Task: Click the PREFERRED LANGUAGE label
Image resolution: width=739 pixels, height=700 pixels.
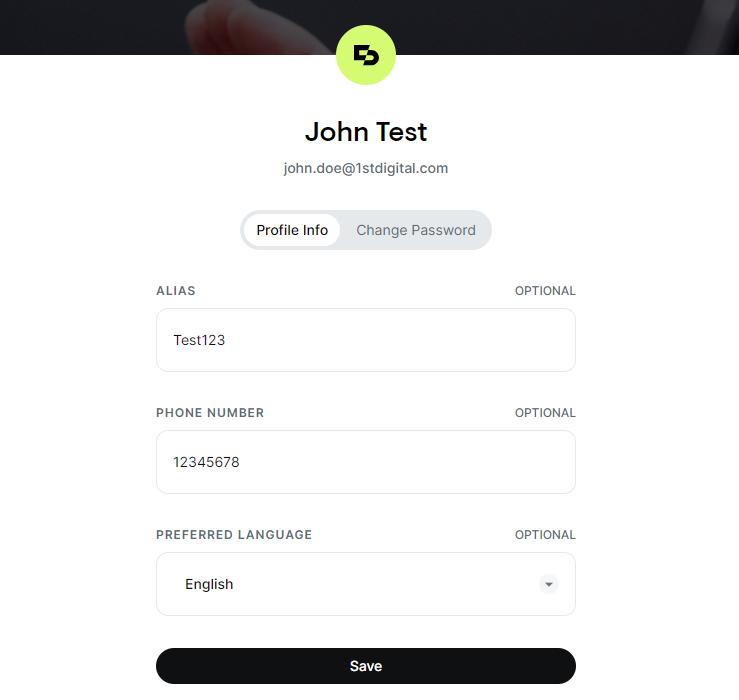Action: 234,535
